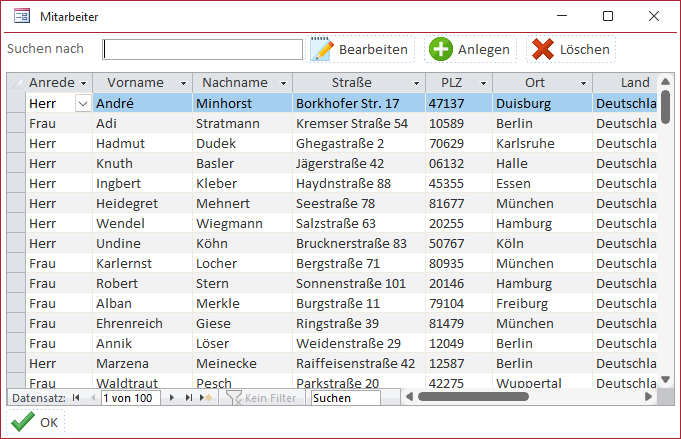Click the Kein Filter funnel indicator
681x439 pixels.
pos(261,398)
